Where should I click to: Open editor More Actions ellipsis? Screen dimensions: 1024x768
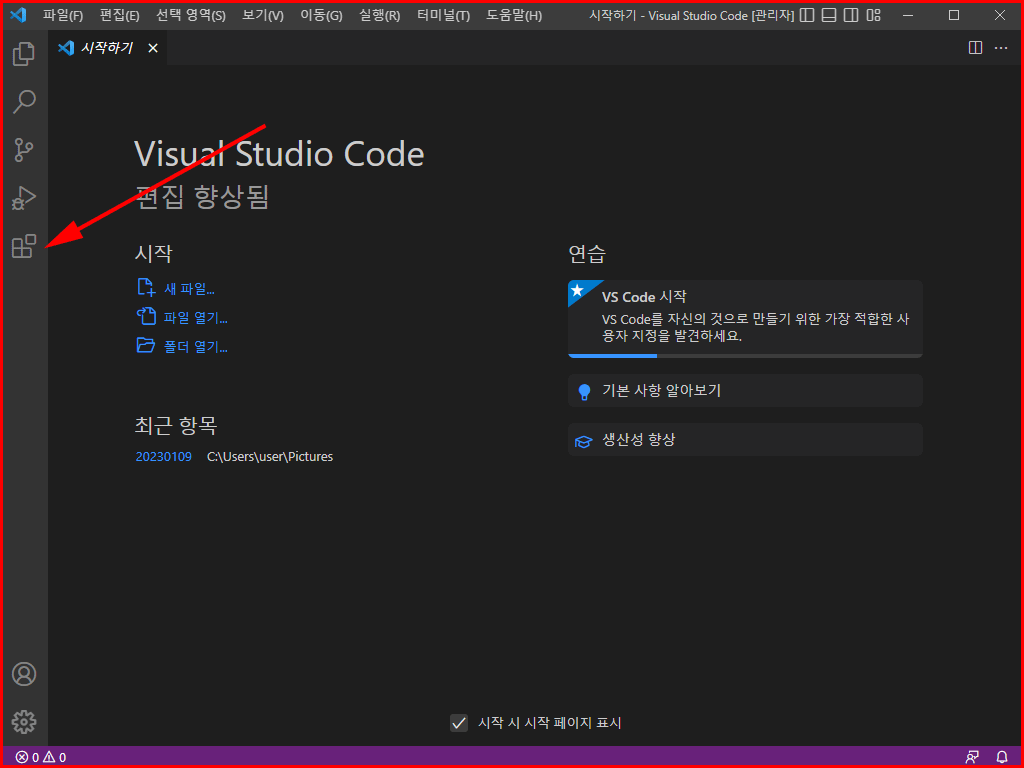pos(1001,48)
